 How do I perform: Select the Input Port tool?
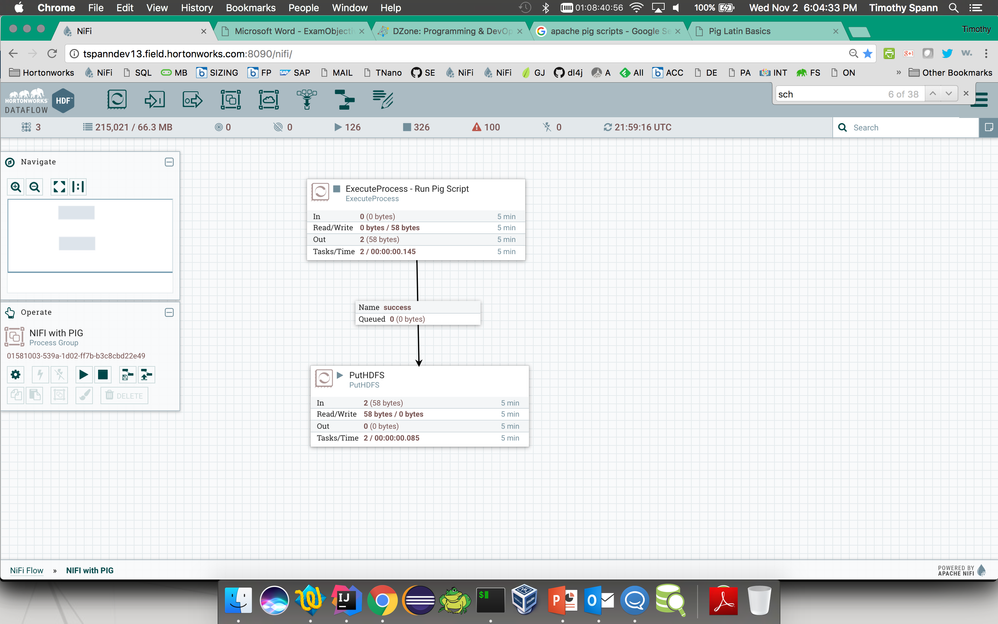pyautogui.click(x=155, y=99)
